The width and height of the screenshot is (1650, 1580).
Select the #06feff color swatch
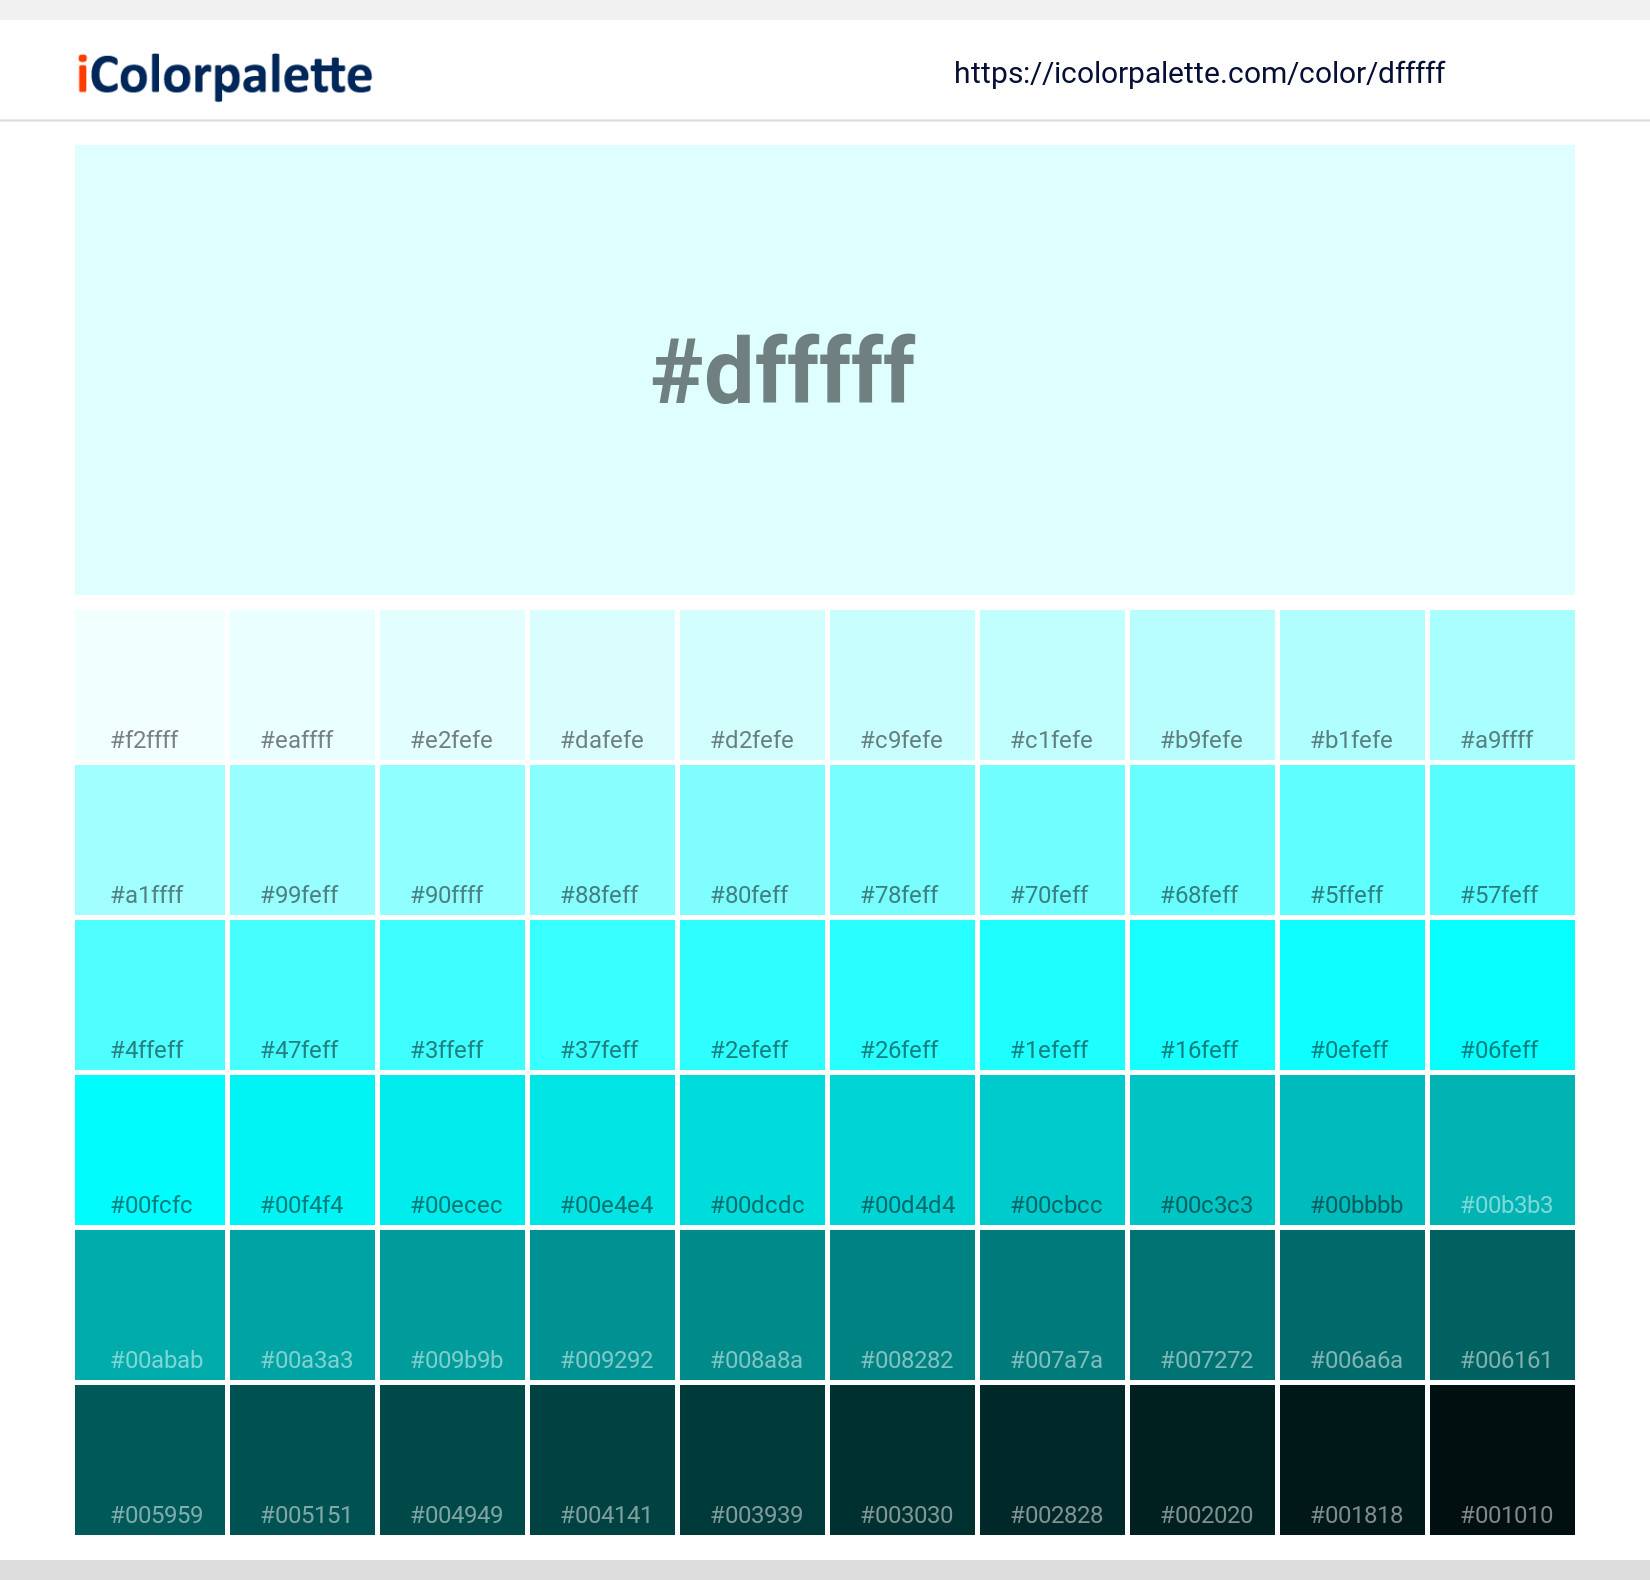pyautogui.click(x=1502, y=995)
